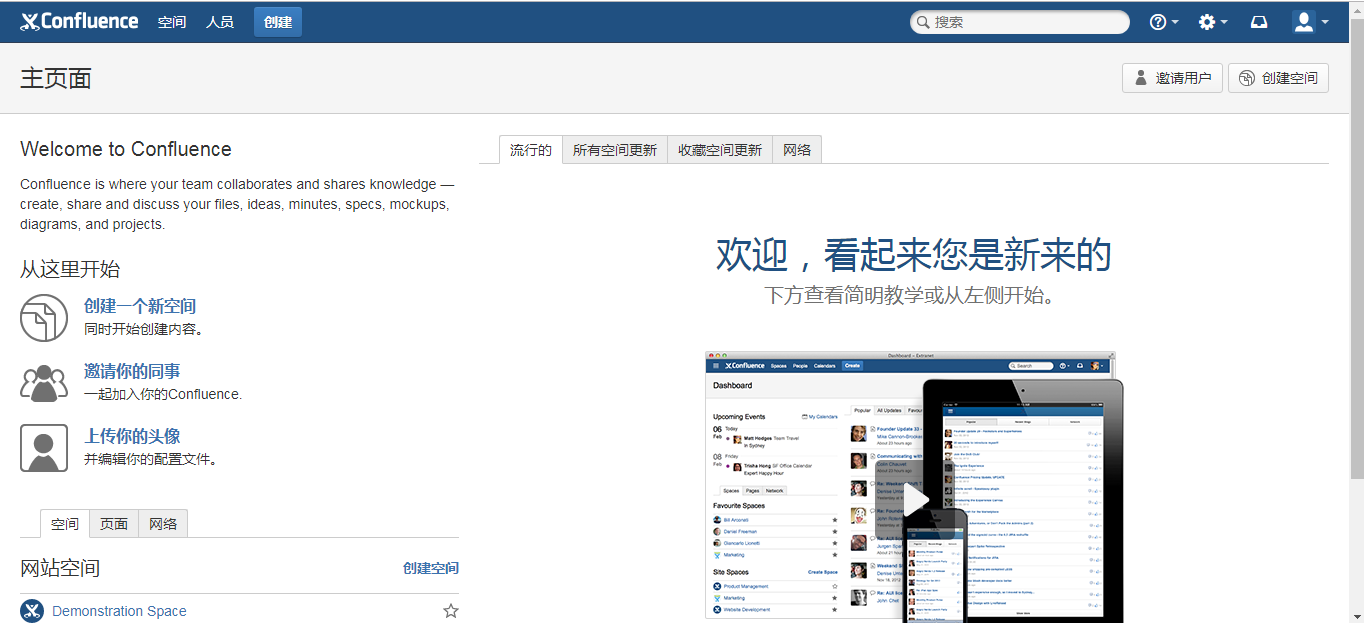The height and width of the screenshot is (623, 1364).
Task: Open the administration gear icon menu
Action: (x=1207, y=22)
